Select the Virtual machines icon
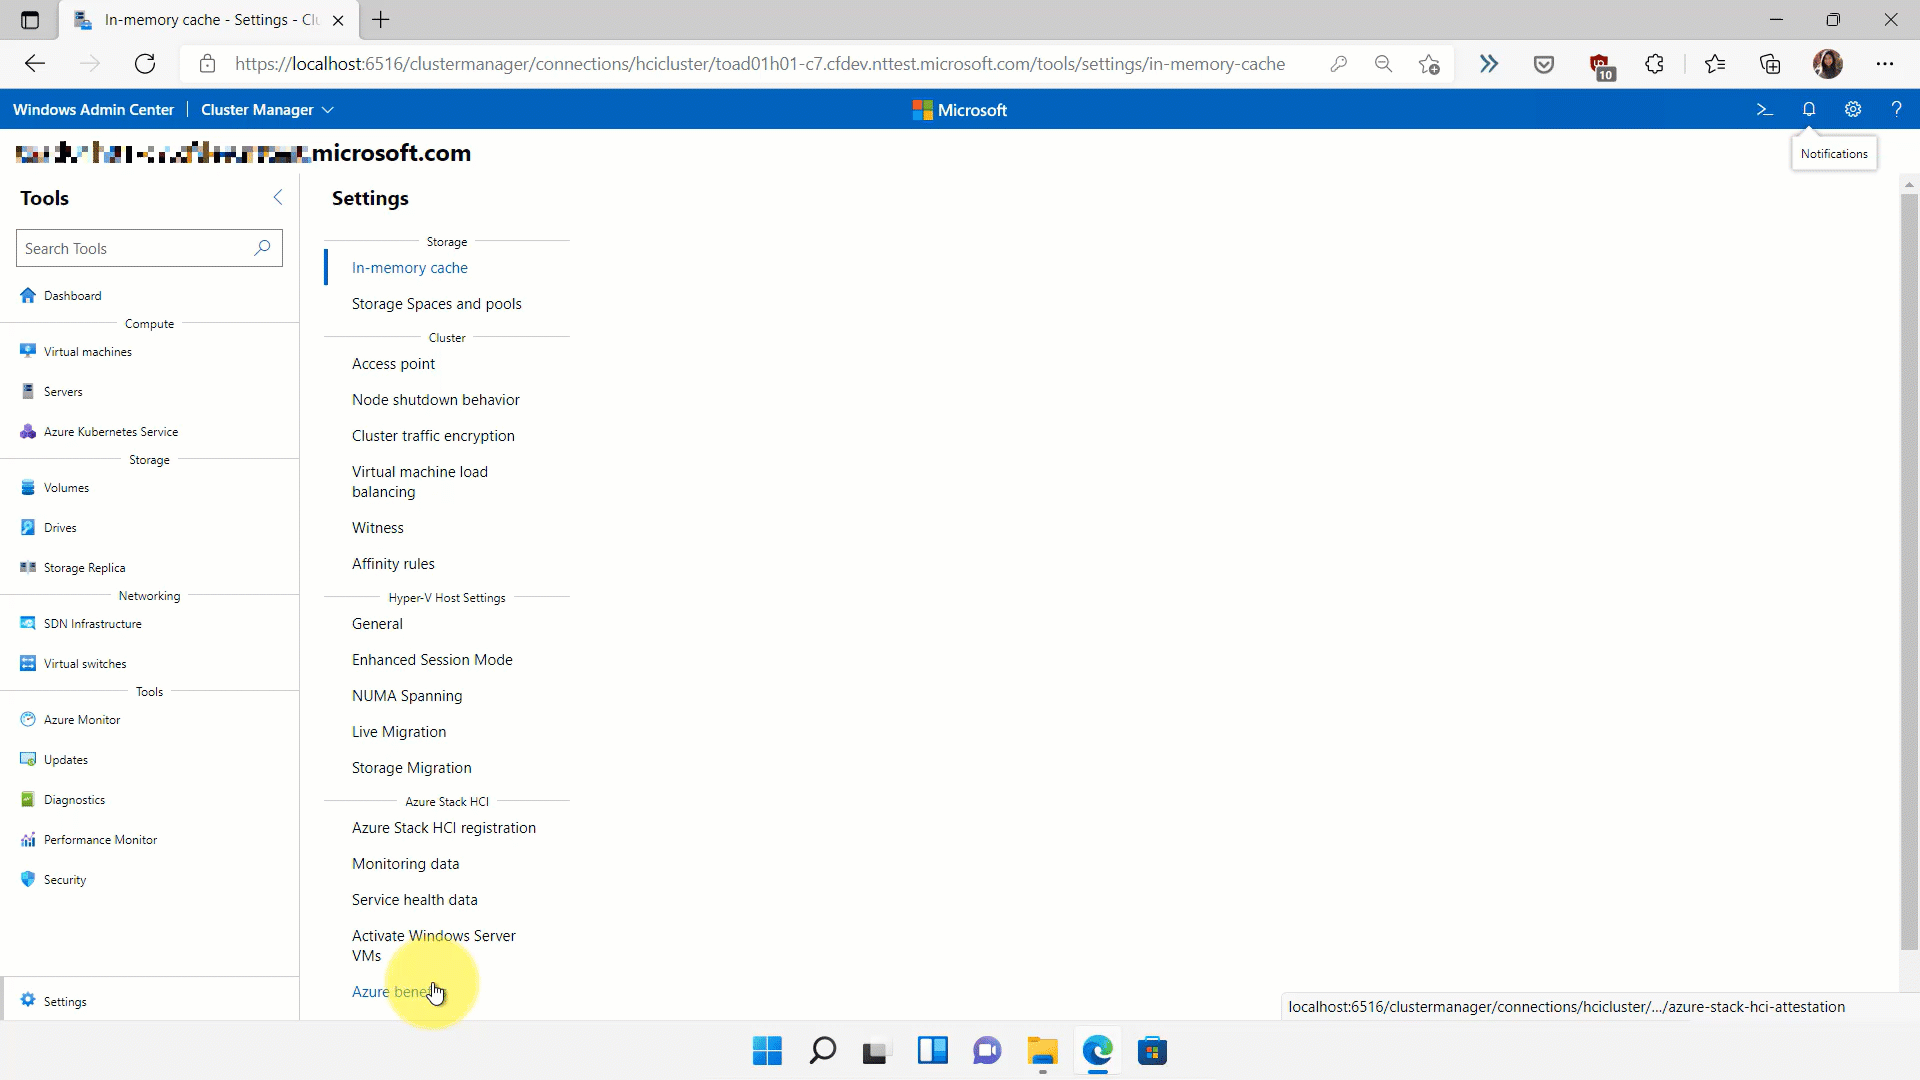Image resolution: width=1920 pixels, height=1080 pixels. coord(28,349)
